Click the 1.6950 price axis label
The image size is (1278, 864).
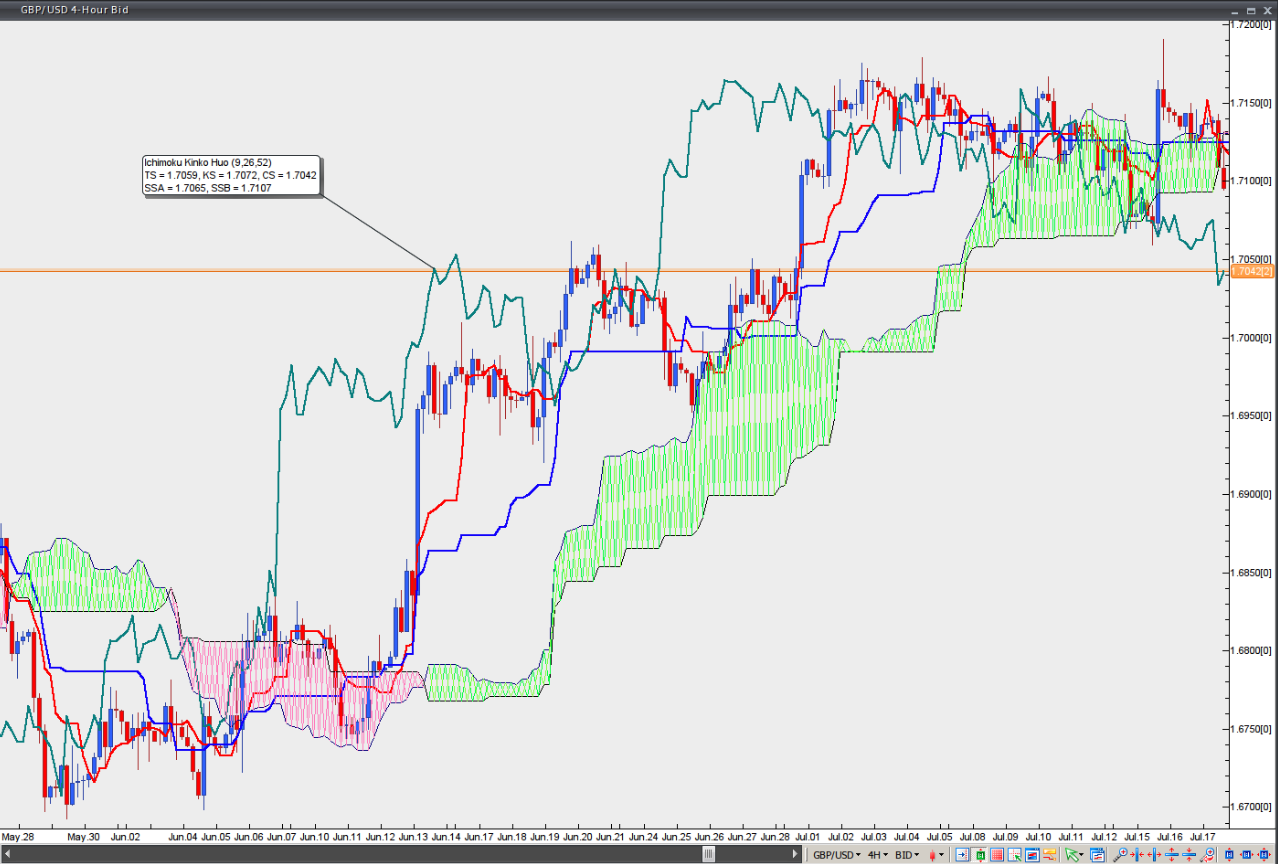pos(1249,415)
